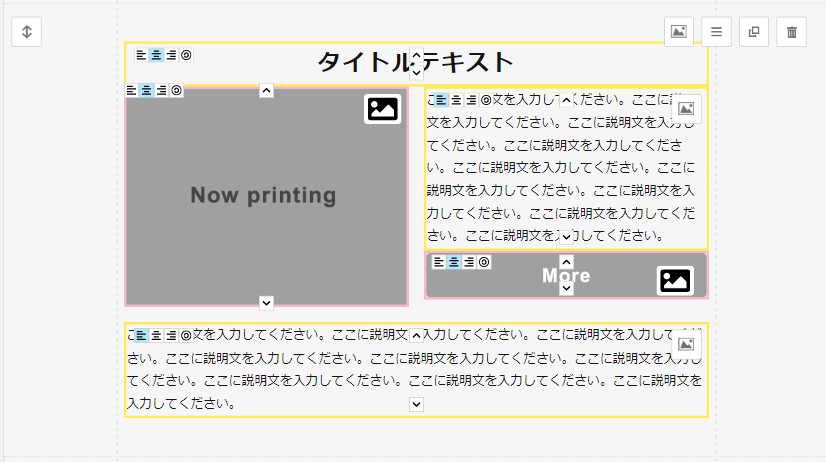Click down chevron below Now printing image
Viewport: 826px width, 462px height.
pos(266,302)
